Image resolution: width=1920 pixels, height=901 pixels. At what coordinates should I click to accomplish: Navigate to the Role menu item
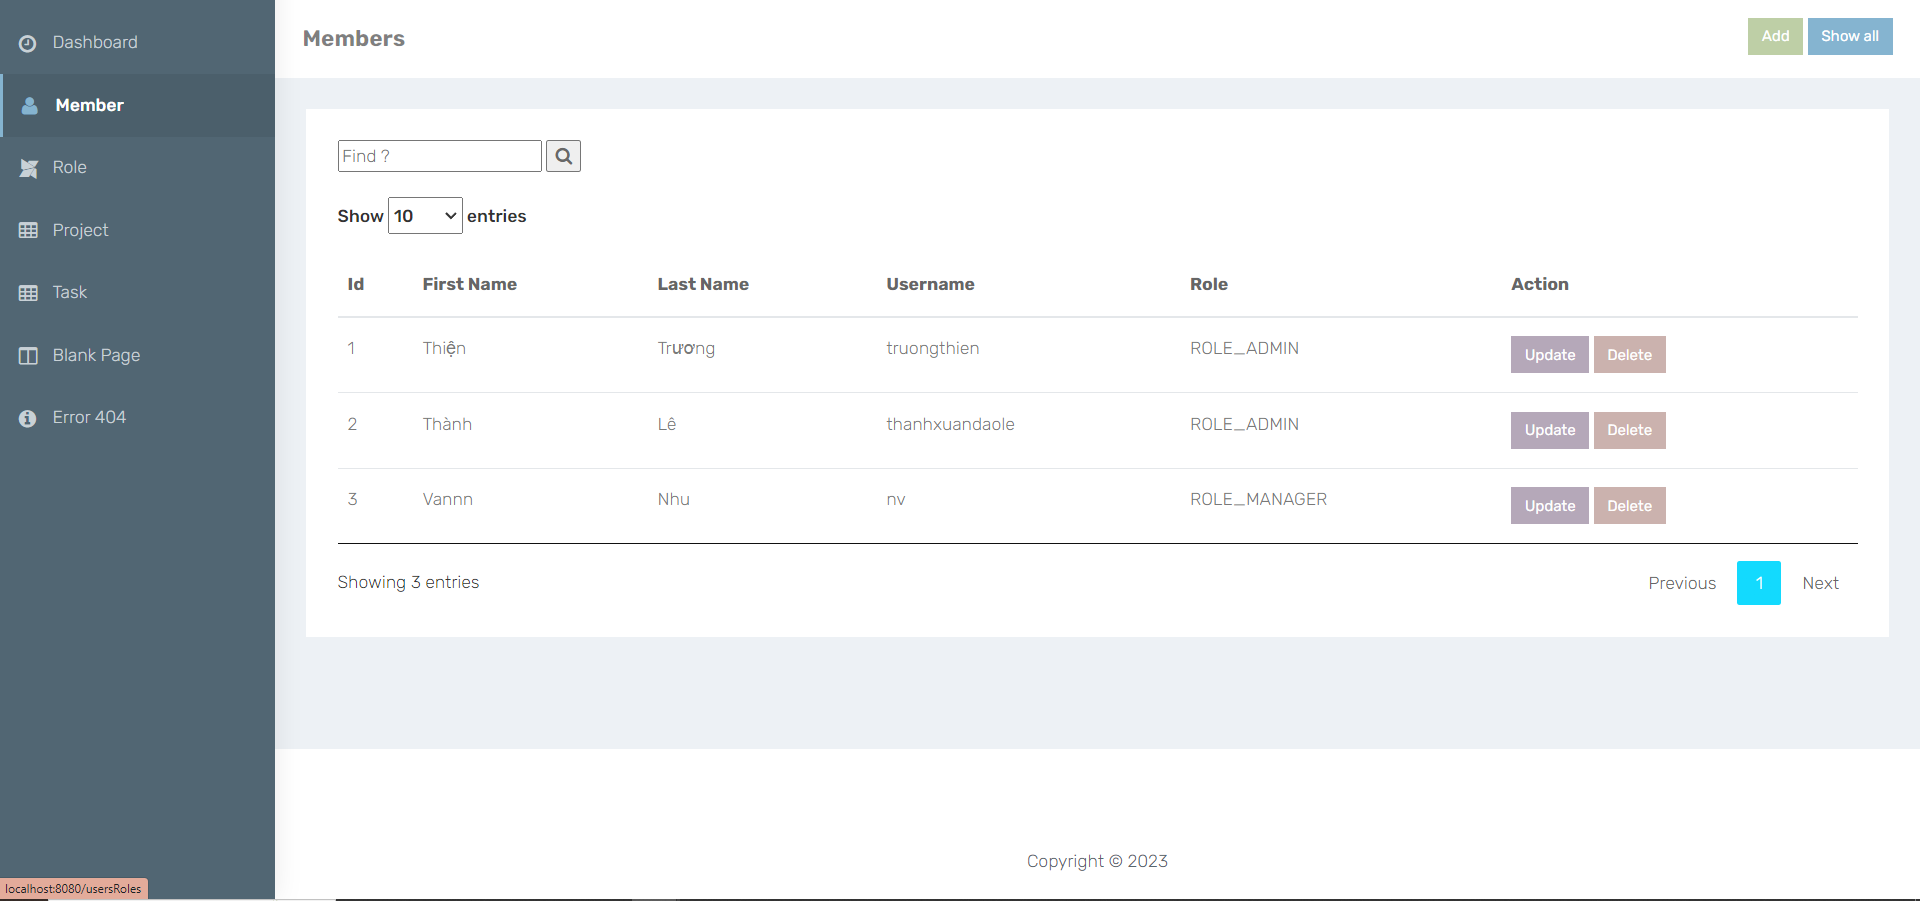pyautogui.click(x=69, y=167)
